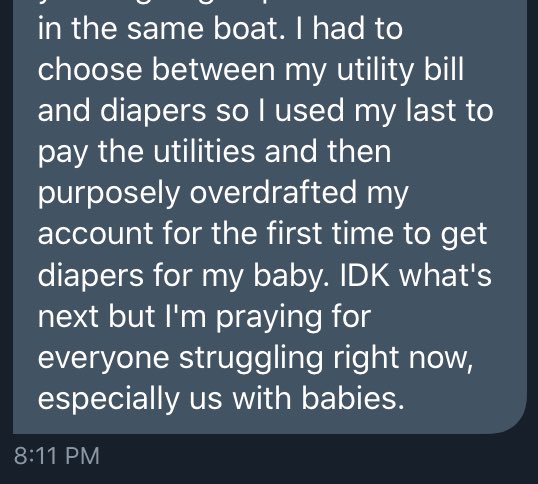The image size is (538, 484).
Task: Tap the words 'used my last to'
Action: click(x=384, y=112)
